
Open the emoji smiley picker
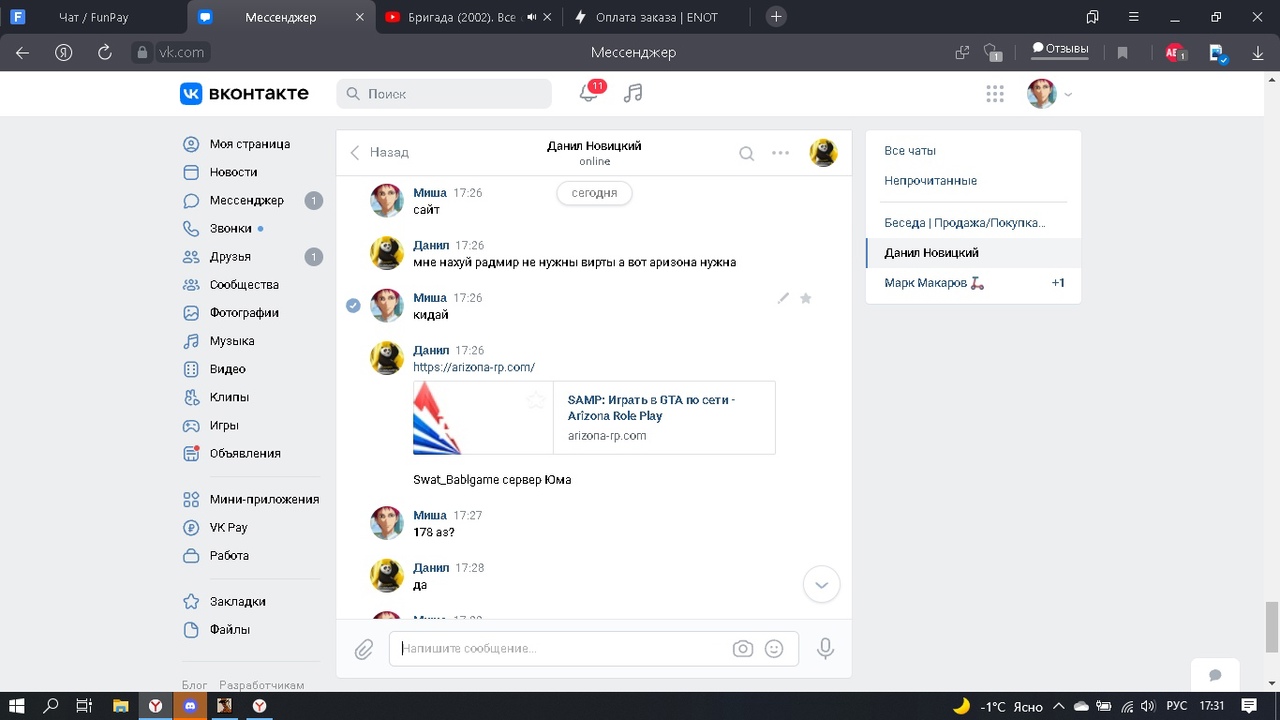774,649
